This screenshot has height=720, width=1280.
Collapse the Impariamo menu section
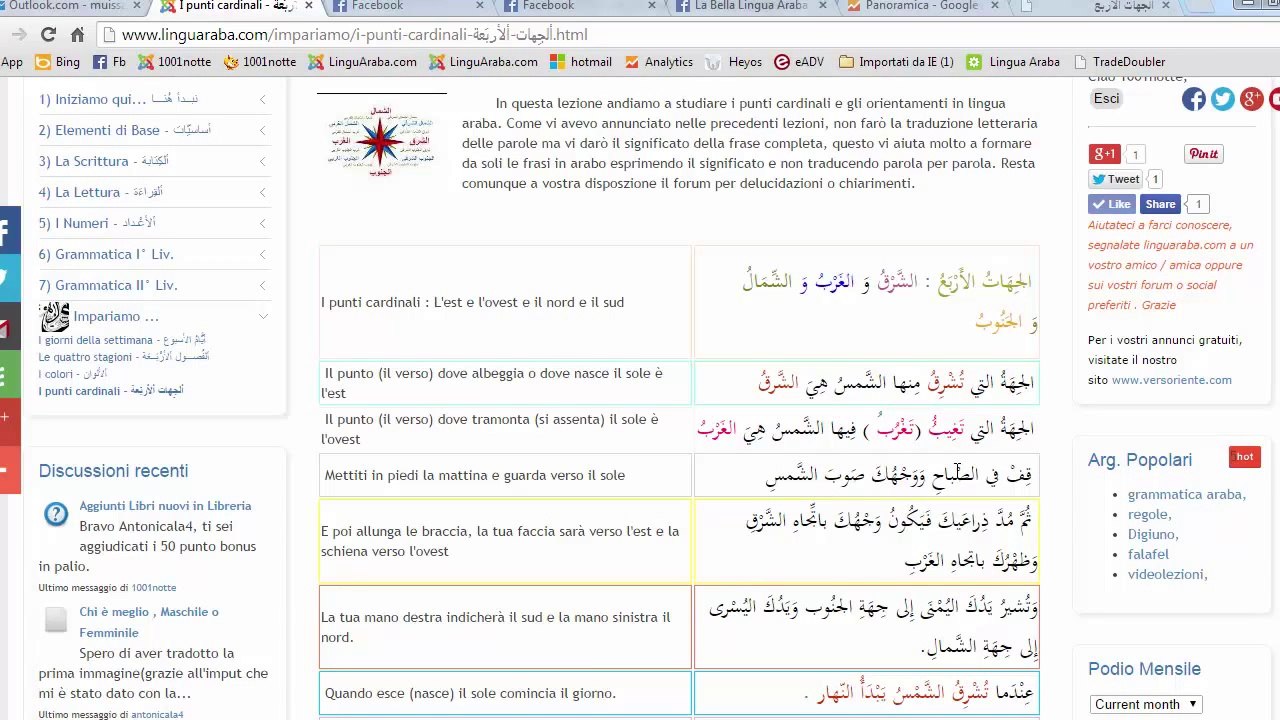[263, 316]
